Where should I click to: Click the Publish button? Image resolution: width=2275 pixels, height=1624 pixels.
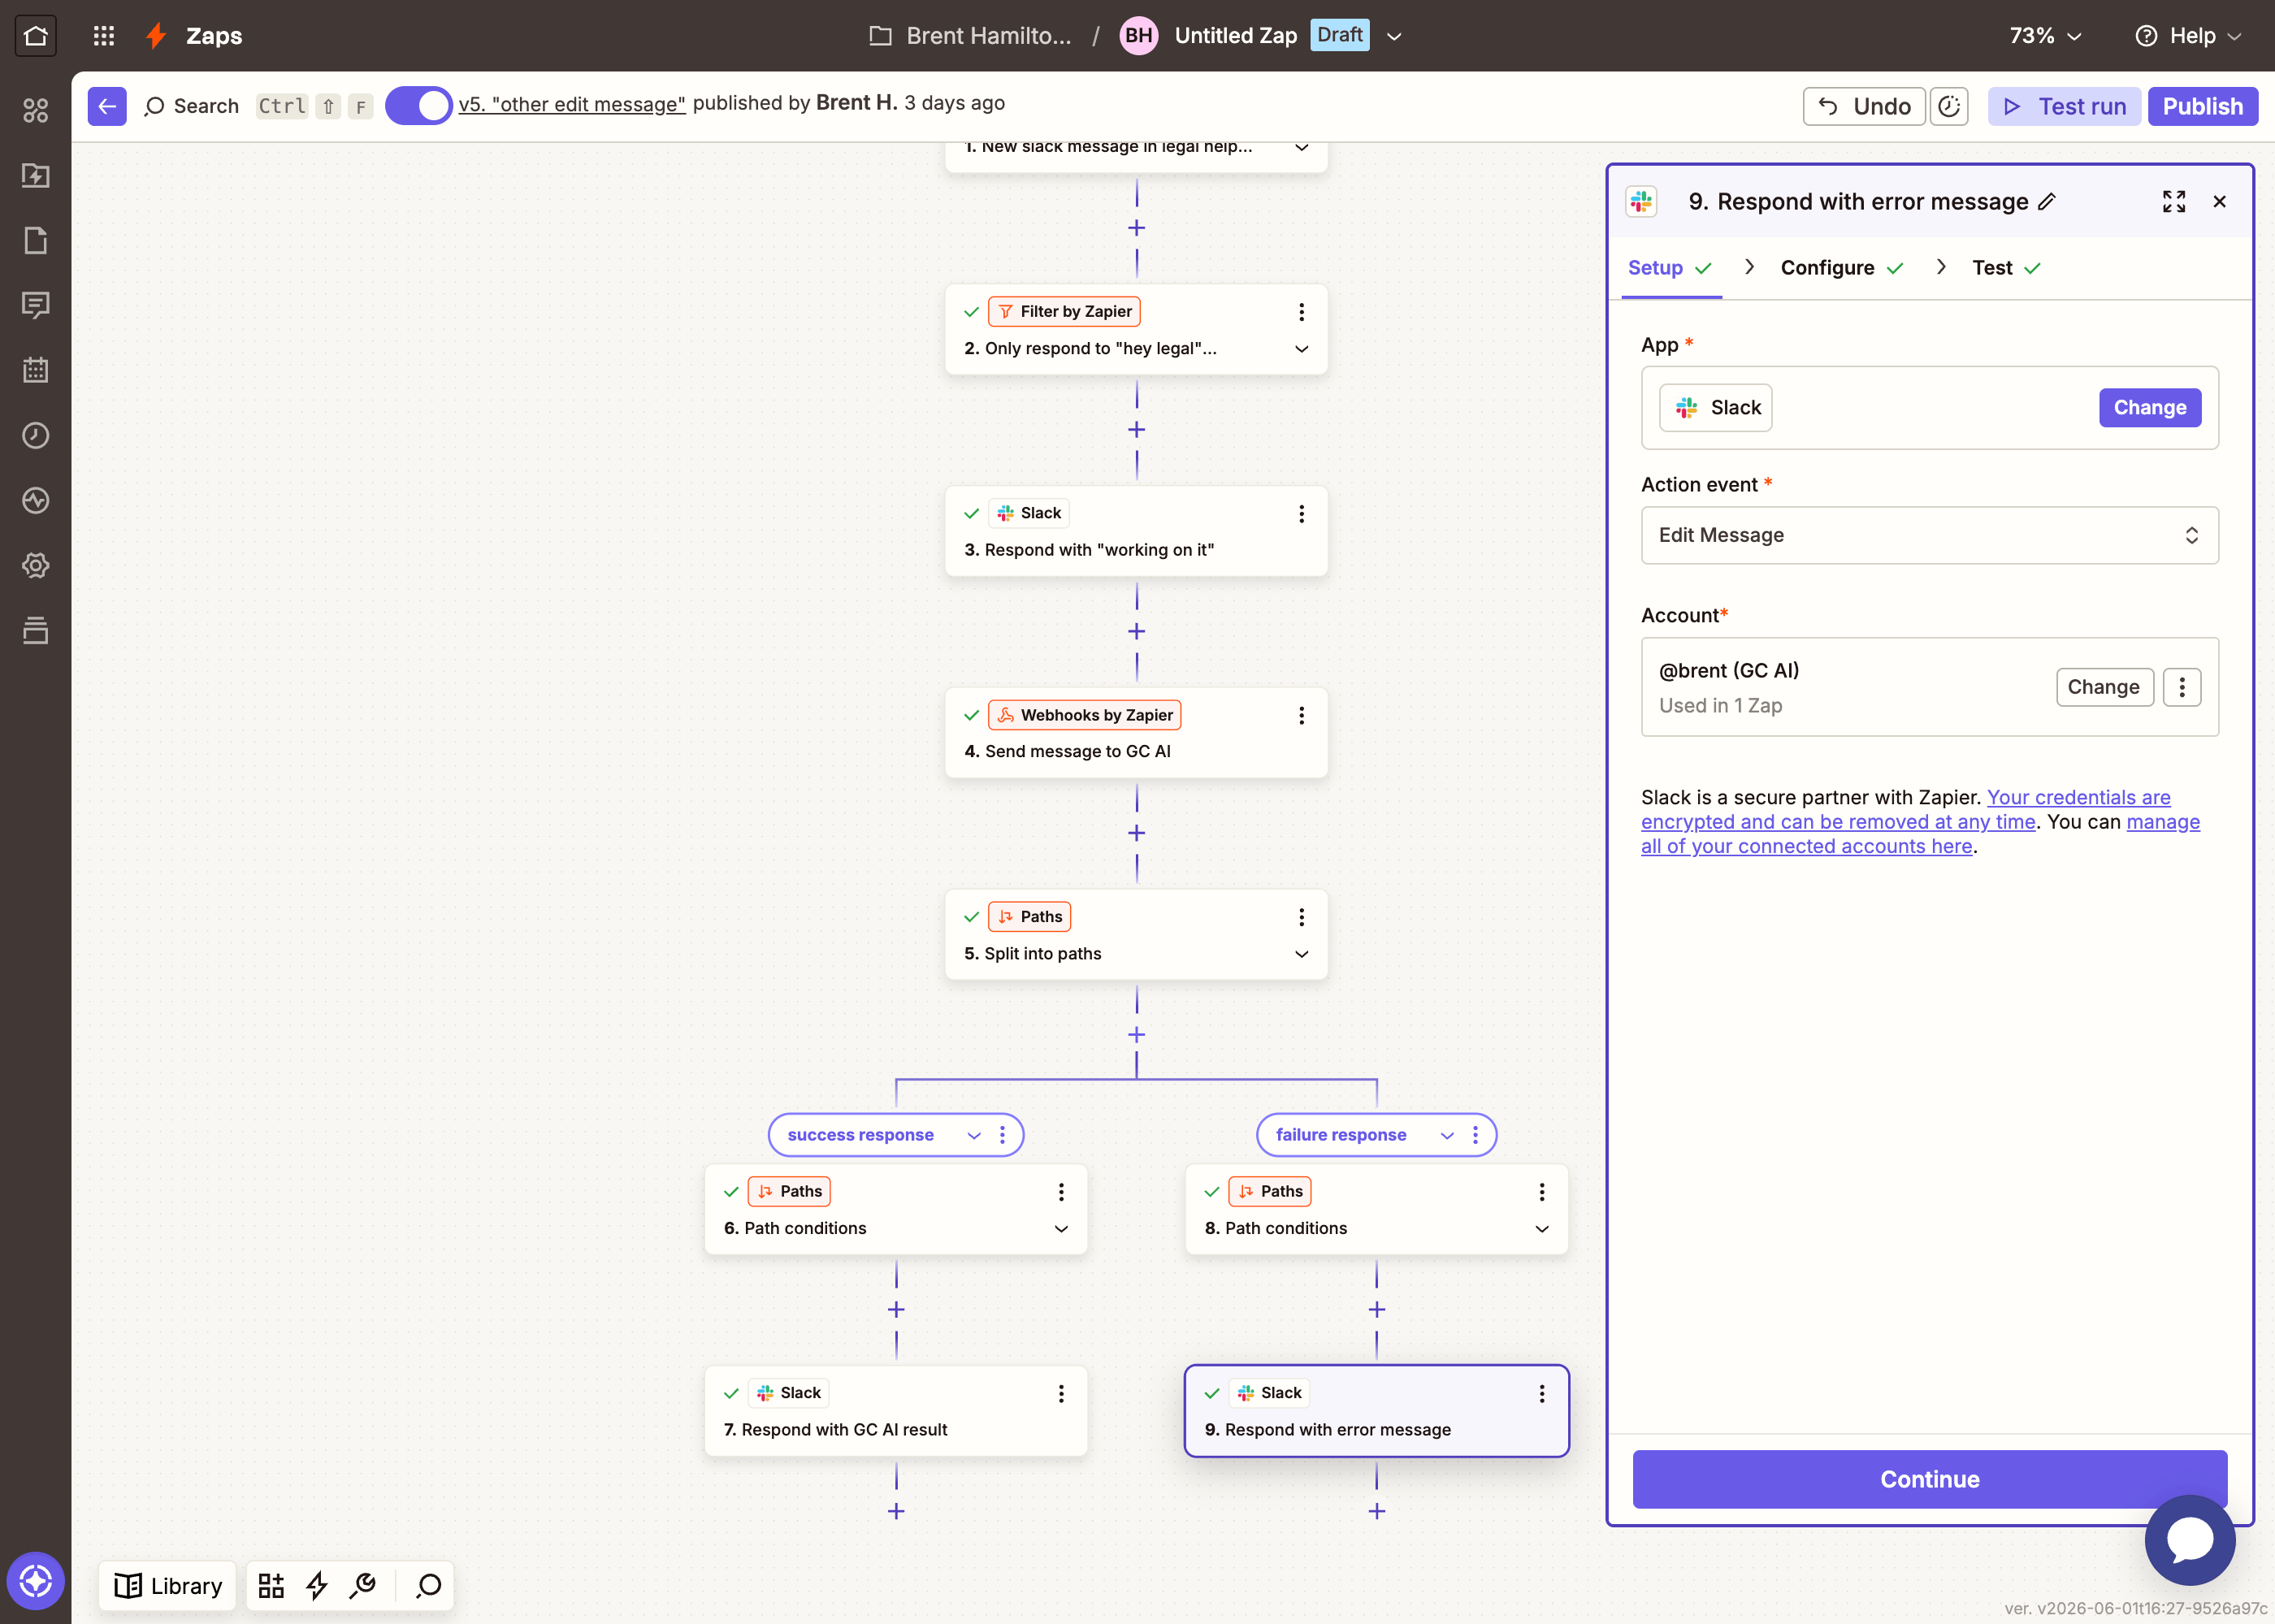(x=2202, y=106)
